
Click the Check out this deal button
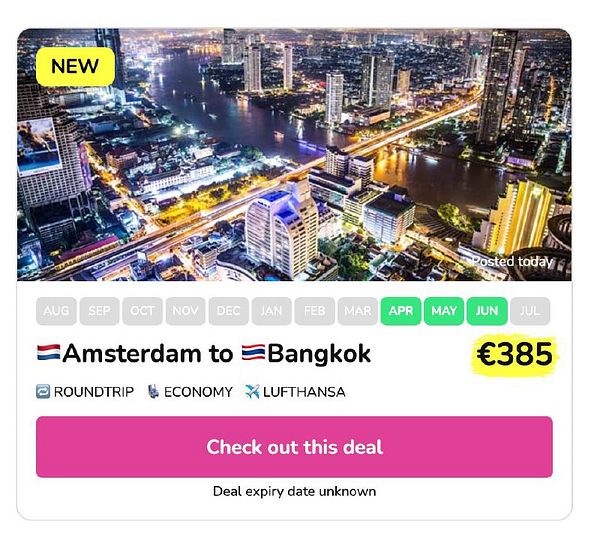294,447
